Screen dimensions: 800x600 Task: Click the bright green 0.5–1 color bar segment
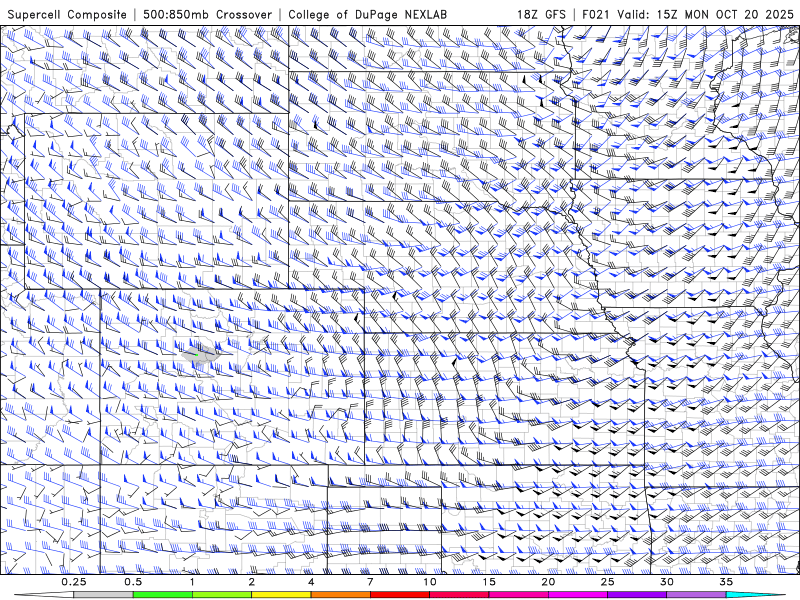tap(163, 595)
